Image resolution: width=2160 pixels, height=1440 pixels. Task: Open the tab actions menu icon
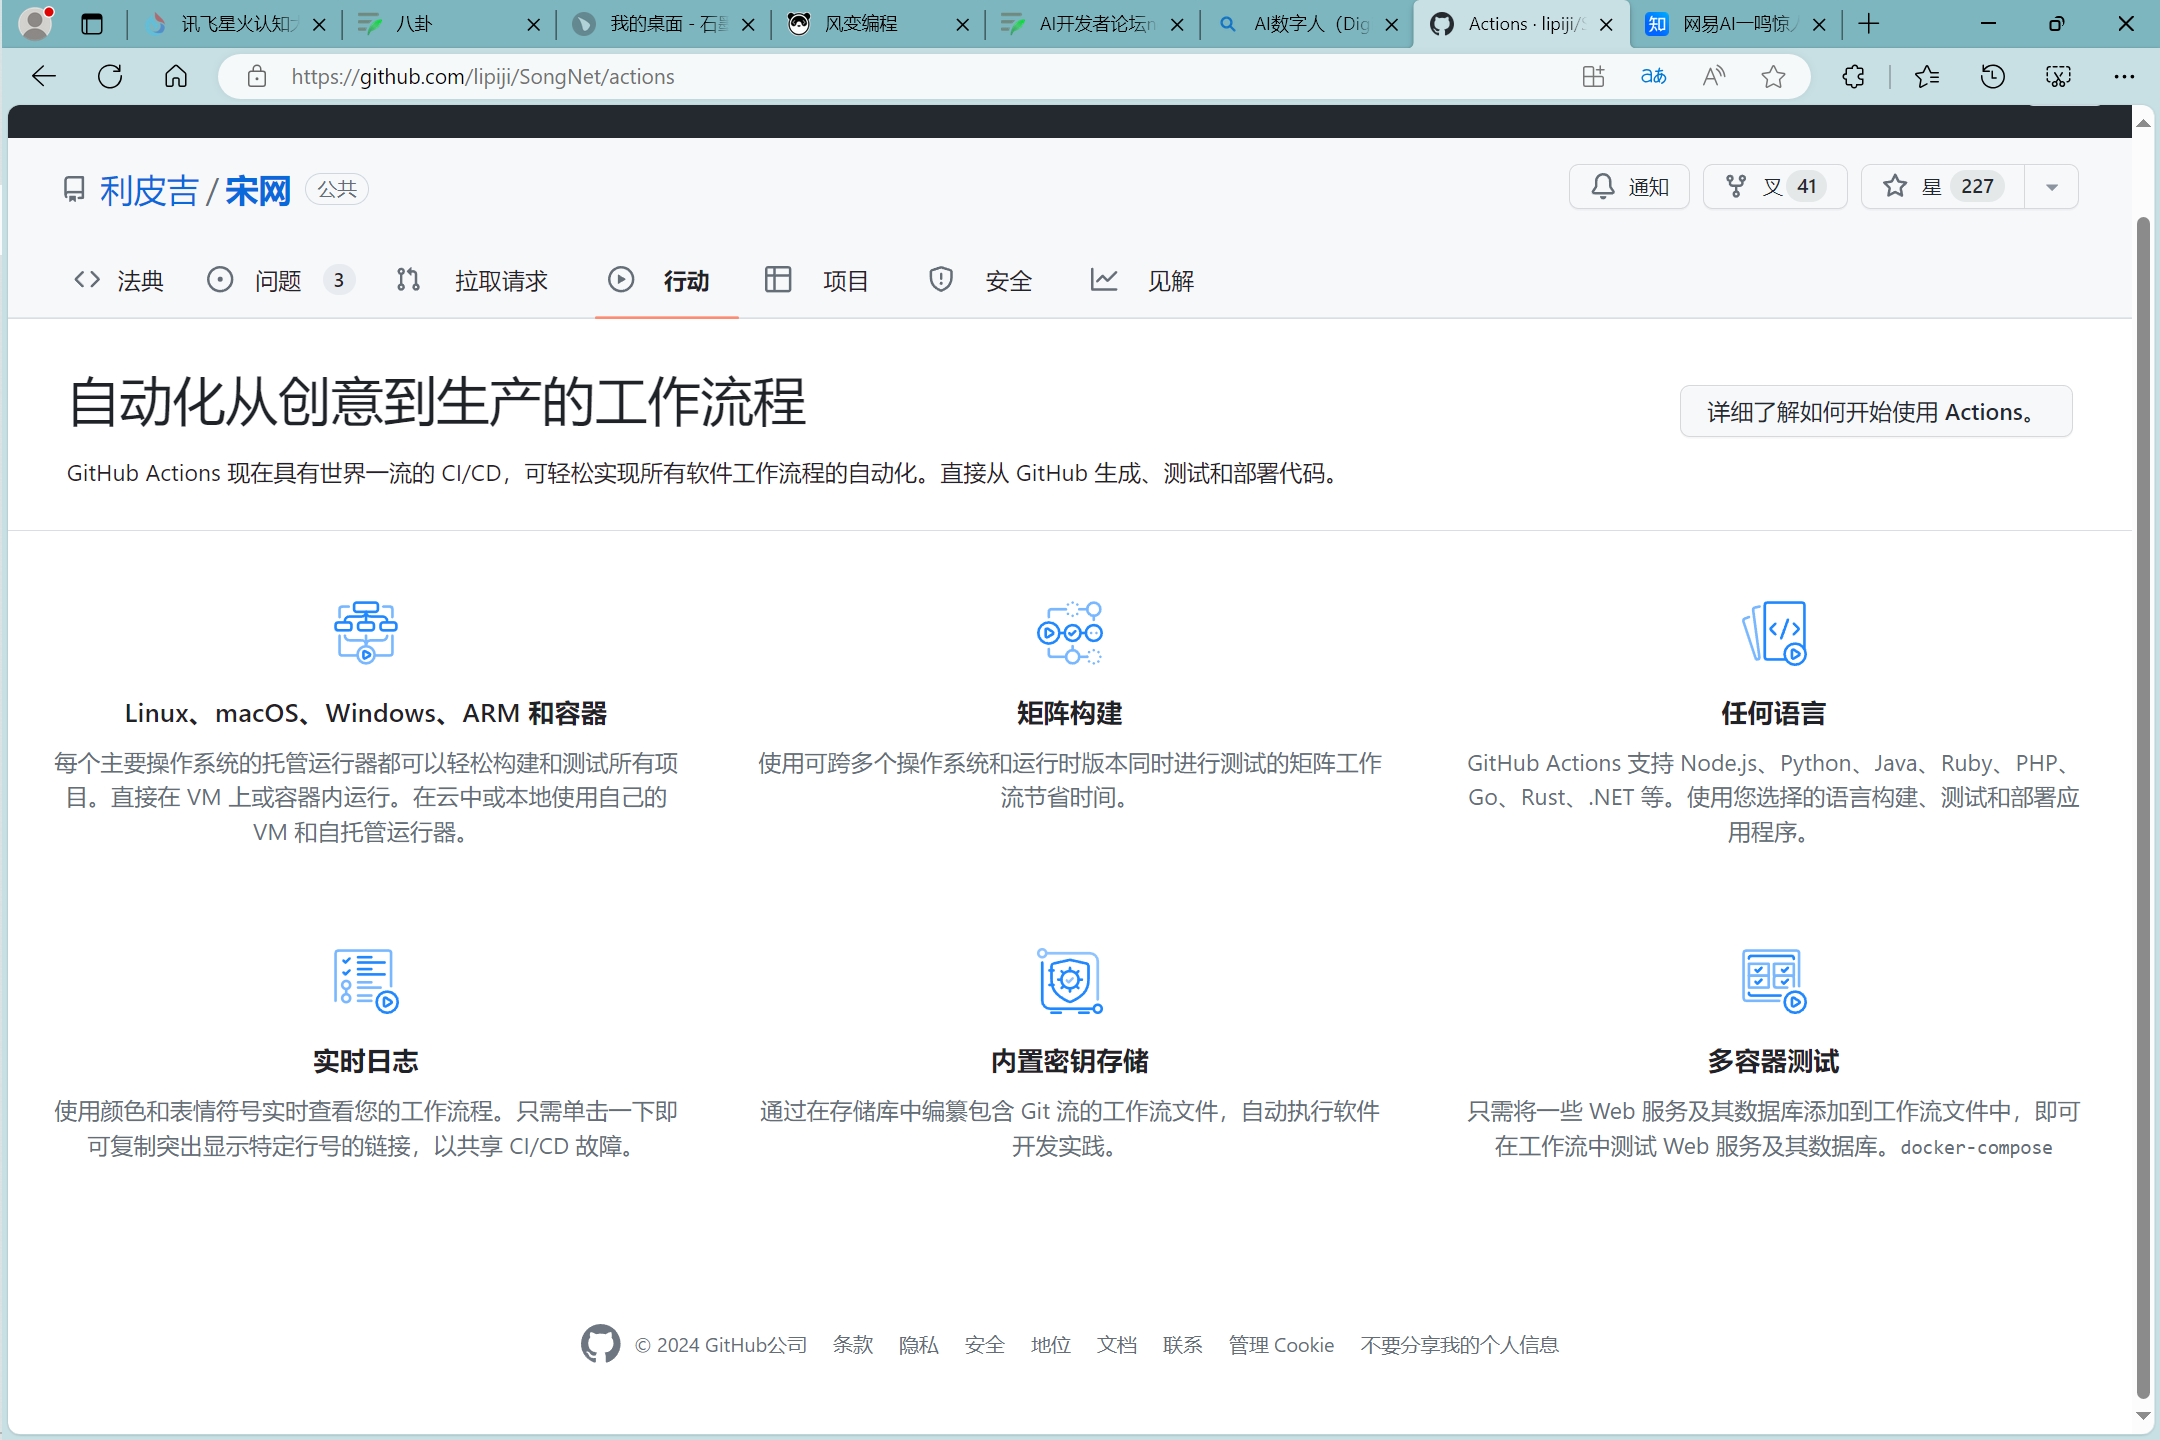[92, 24]
